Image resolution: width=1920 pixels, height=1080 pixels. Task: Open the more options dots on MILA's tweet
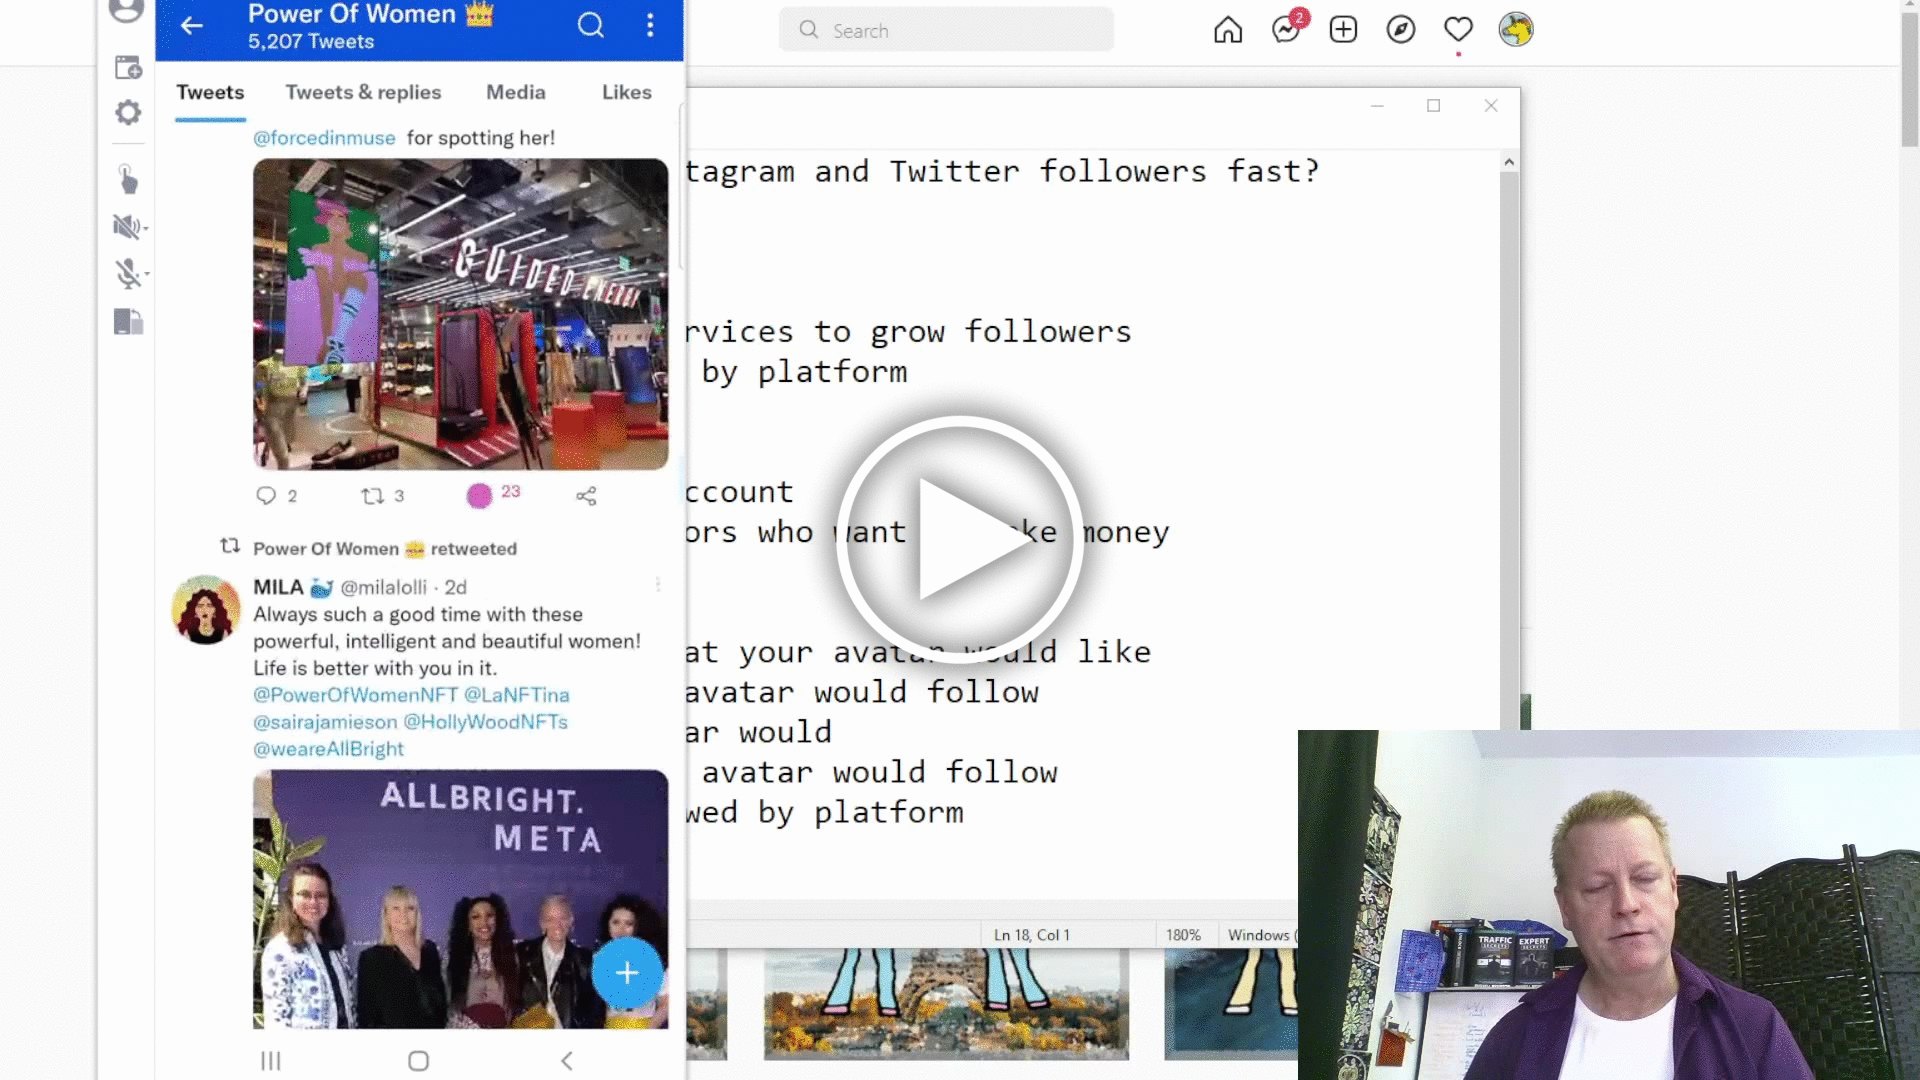pyautogui.click(x=658, y=585)
